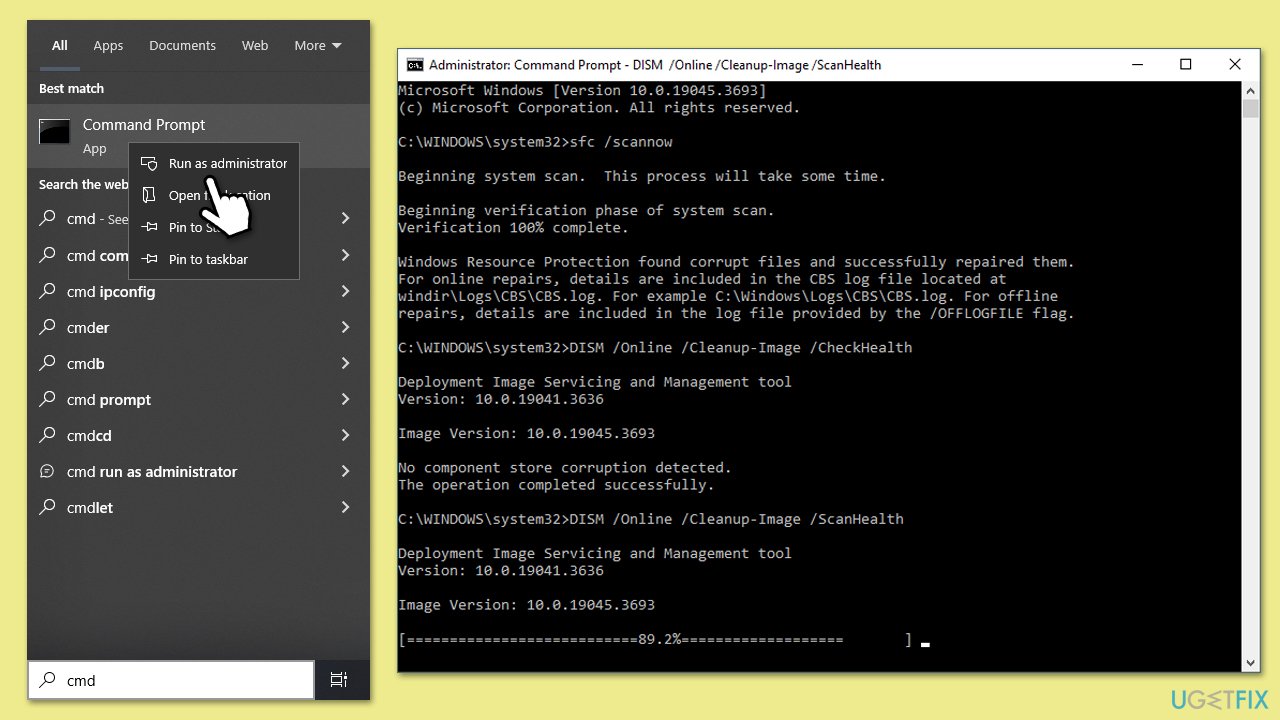Click the search icon beside 'cmder' suggestion
The width and height of the screenshot is (1280, 720).
point(47,327)
